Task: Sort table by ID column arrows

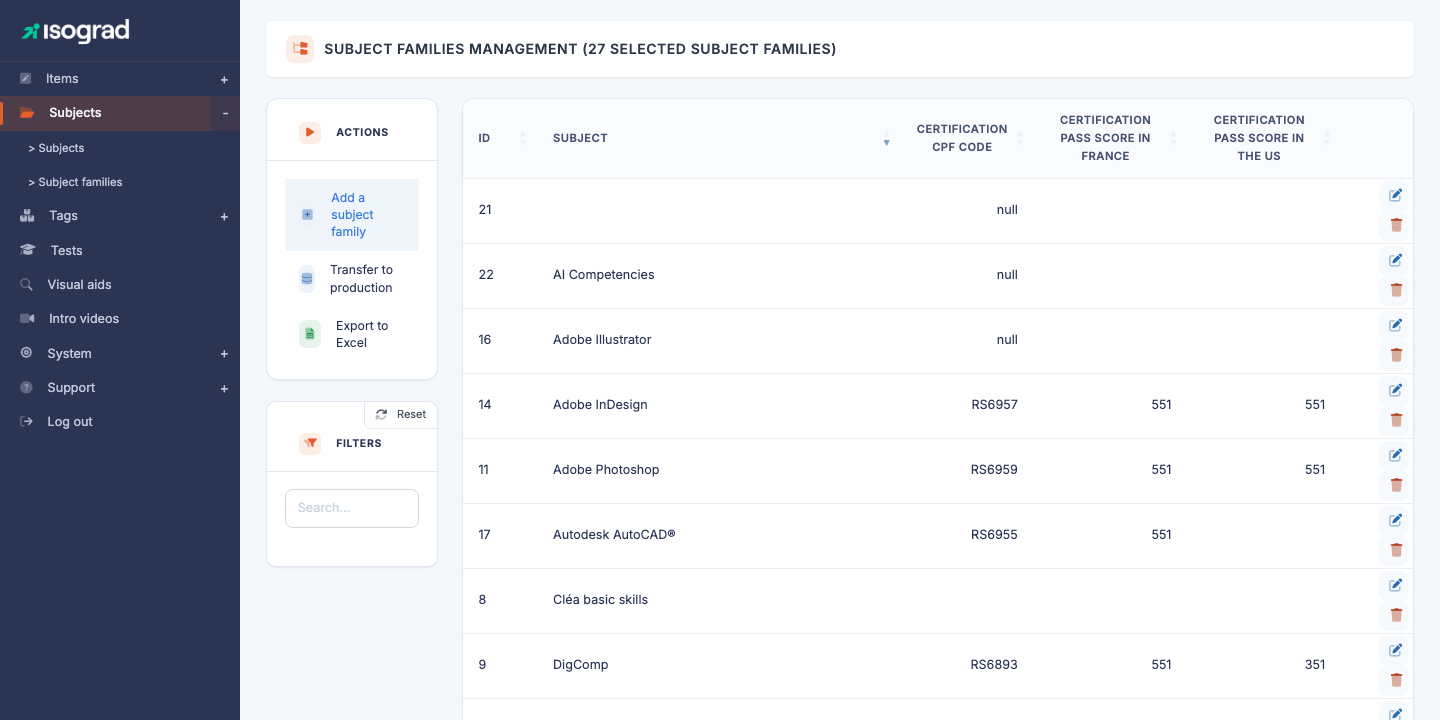Action: (x=522, y=138)
